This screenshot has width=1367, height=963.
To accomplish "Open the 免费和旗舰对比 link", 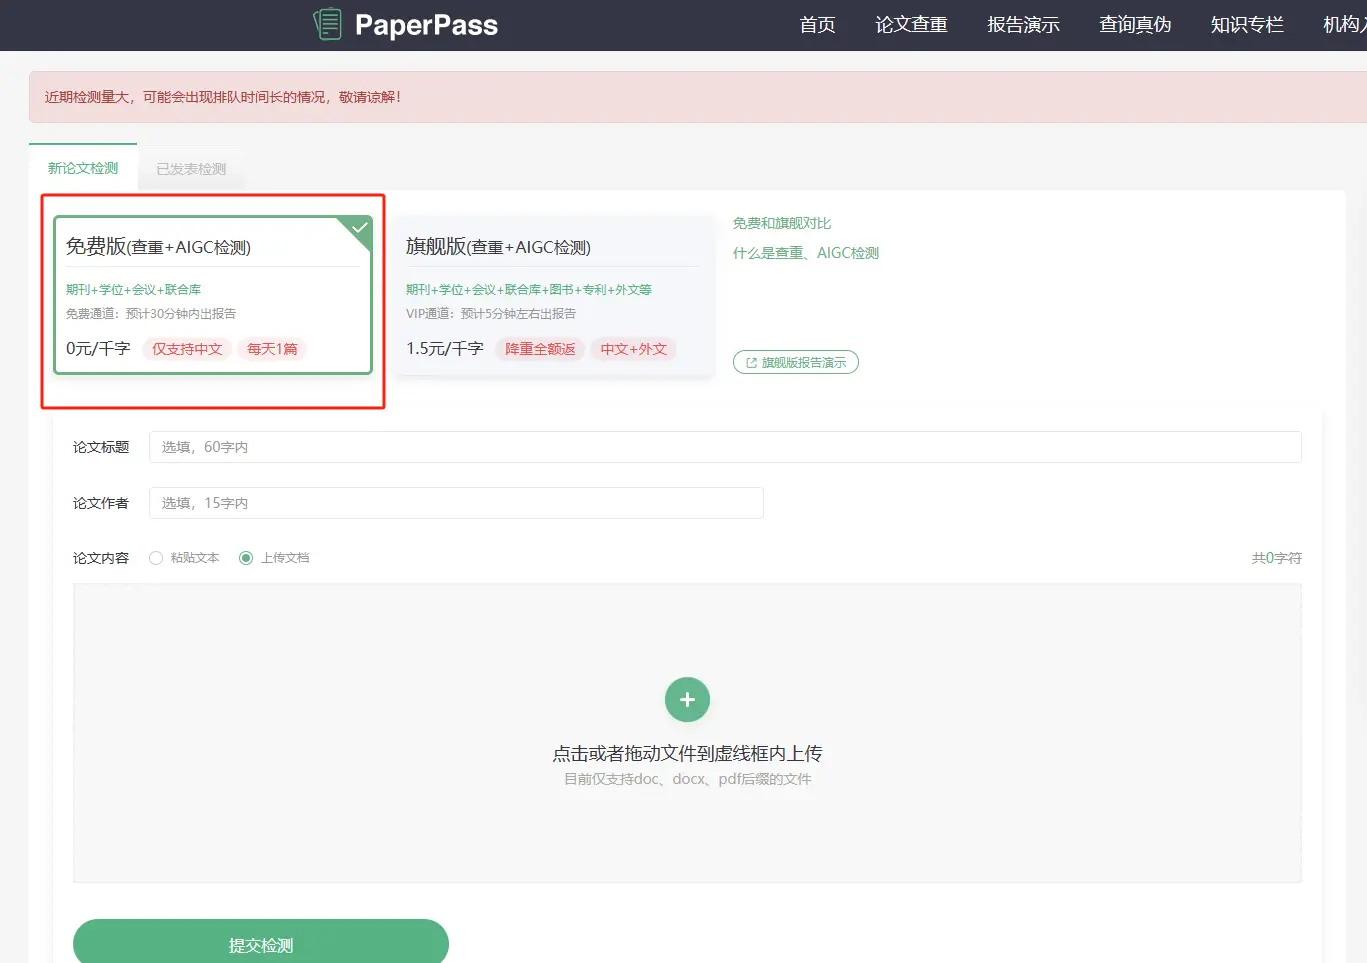I will (x=782, y=223).
